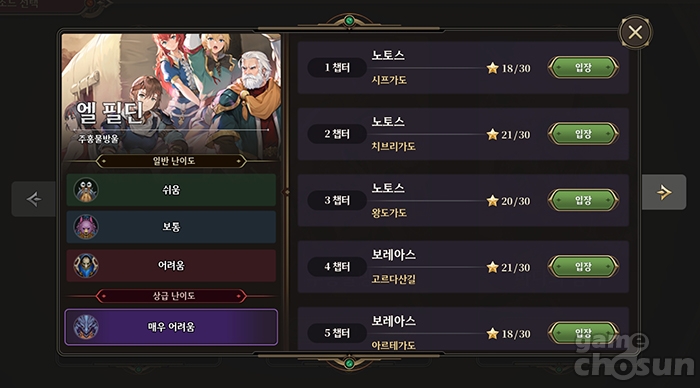Click the 쉬움 difficulty monster icon

pos(86,190)
